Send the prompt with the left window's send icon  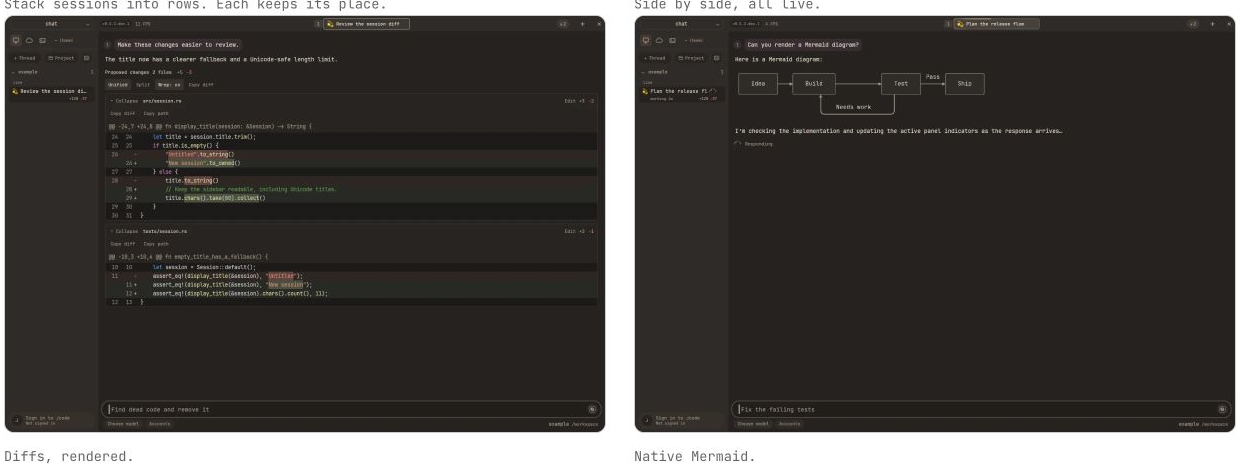click(591, 409)
